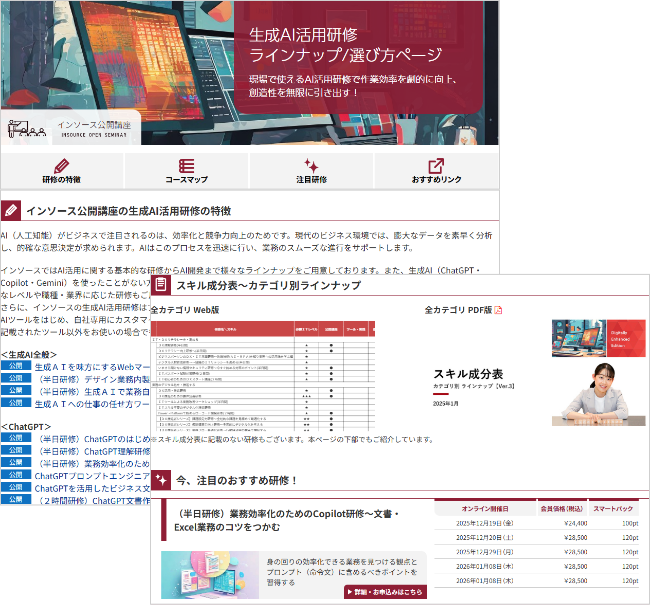Click the external link icon above おすすめリンク
Image resolution: width=650 pixels, height=605 pixels.
[x=436, y=166]
